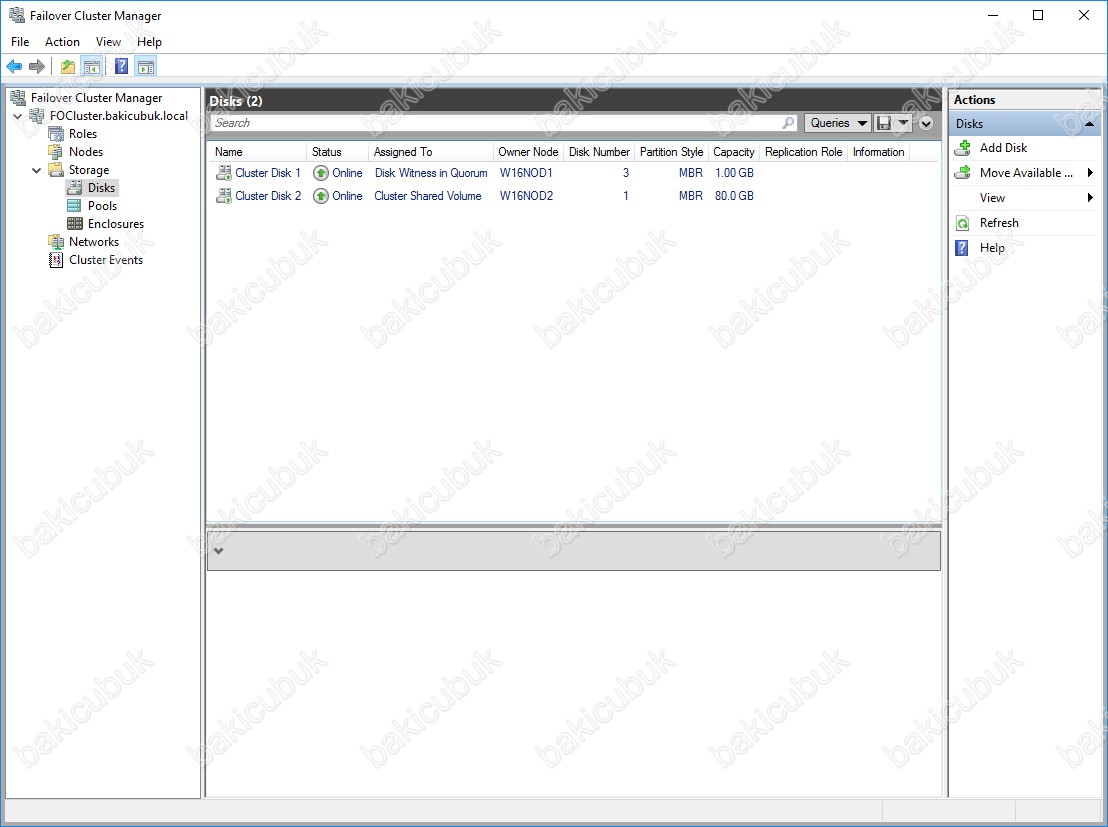This screenshot has height=827, width=1108.
Task: Toggle the Show/Hide Action Pane icon
Action: click(146, 66)
